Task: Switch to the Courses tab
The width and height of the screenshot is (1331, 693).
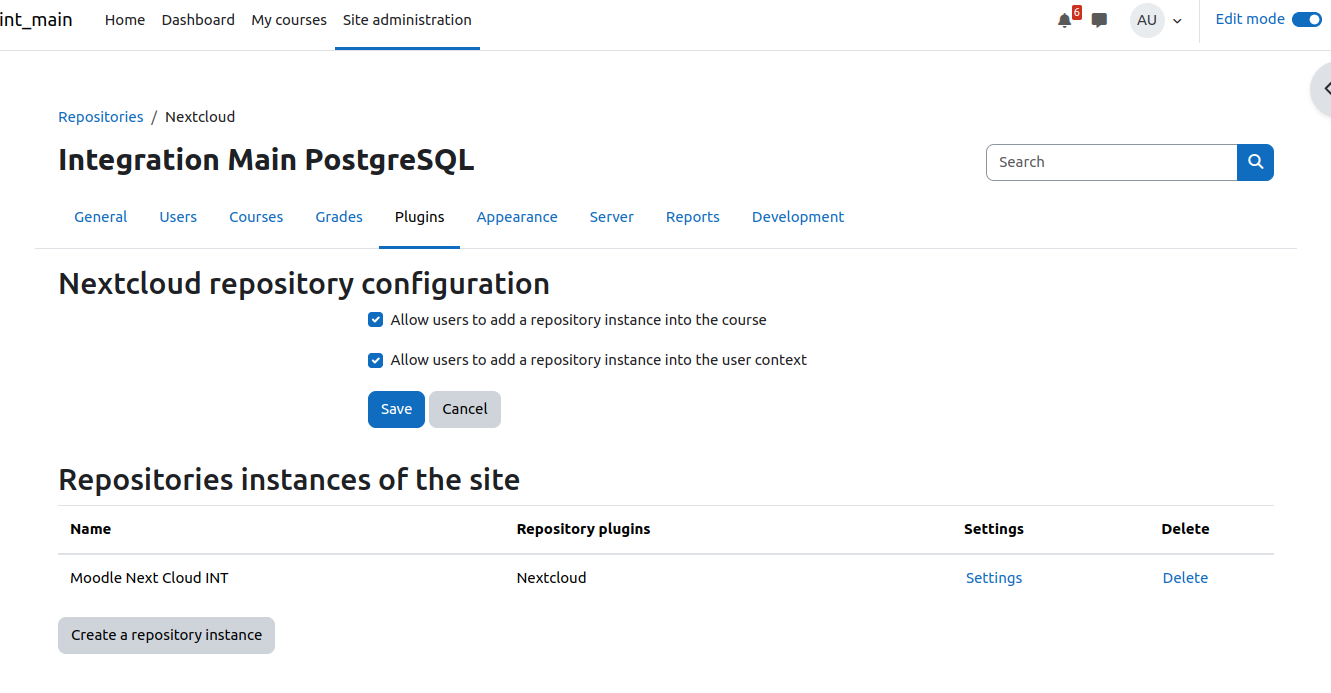Action: coord(256,217)
